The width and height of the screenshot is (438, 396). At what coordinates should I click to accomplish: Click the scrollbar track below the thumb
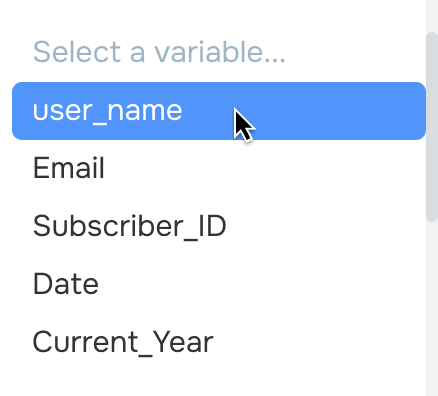432,308
